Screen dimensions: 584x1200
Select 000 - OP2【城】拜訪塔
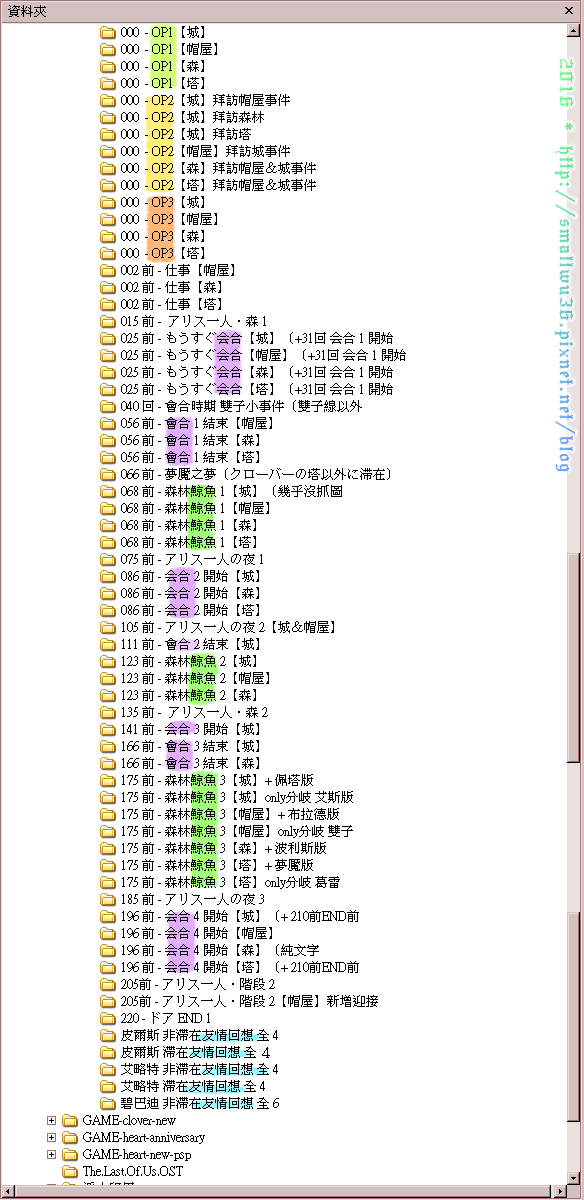pos(186,134)
